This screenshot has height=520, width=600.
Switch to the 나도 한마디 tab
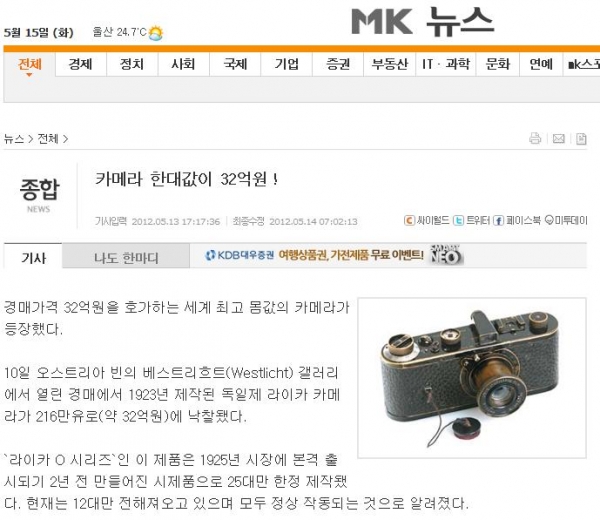click(x=126, y=258)
